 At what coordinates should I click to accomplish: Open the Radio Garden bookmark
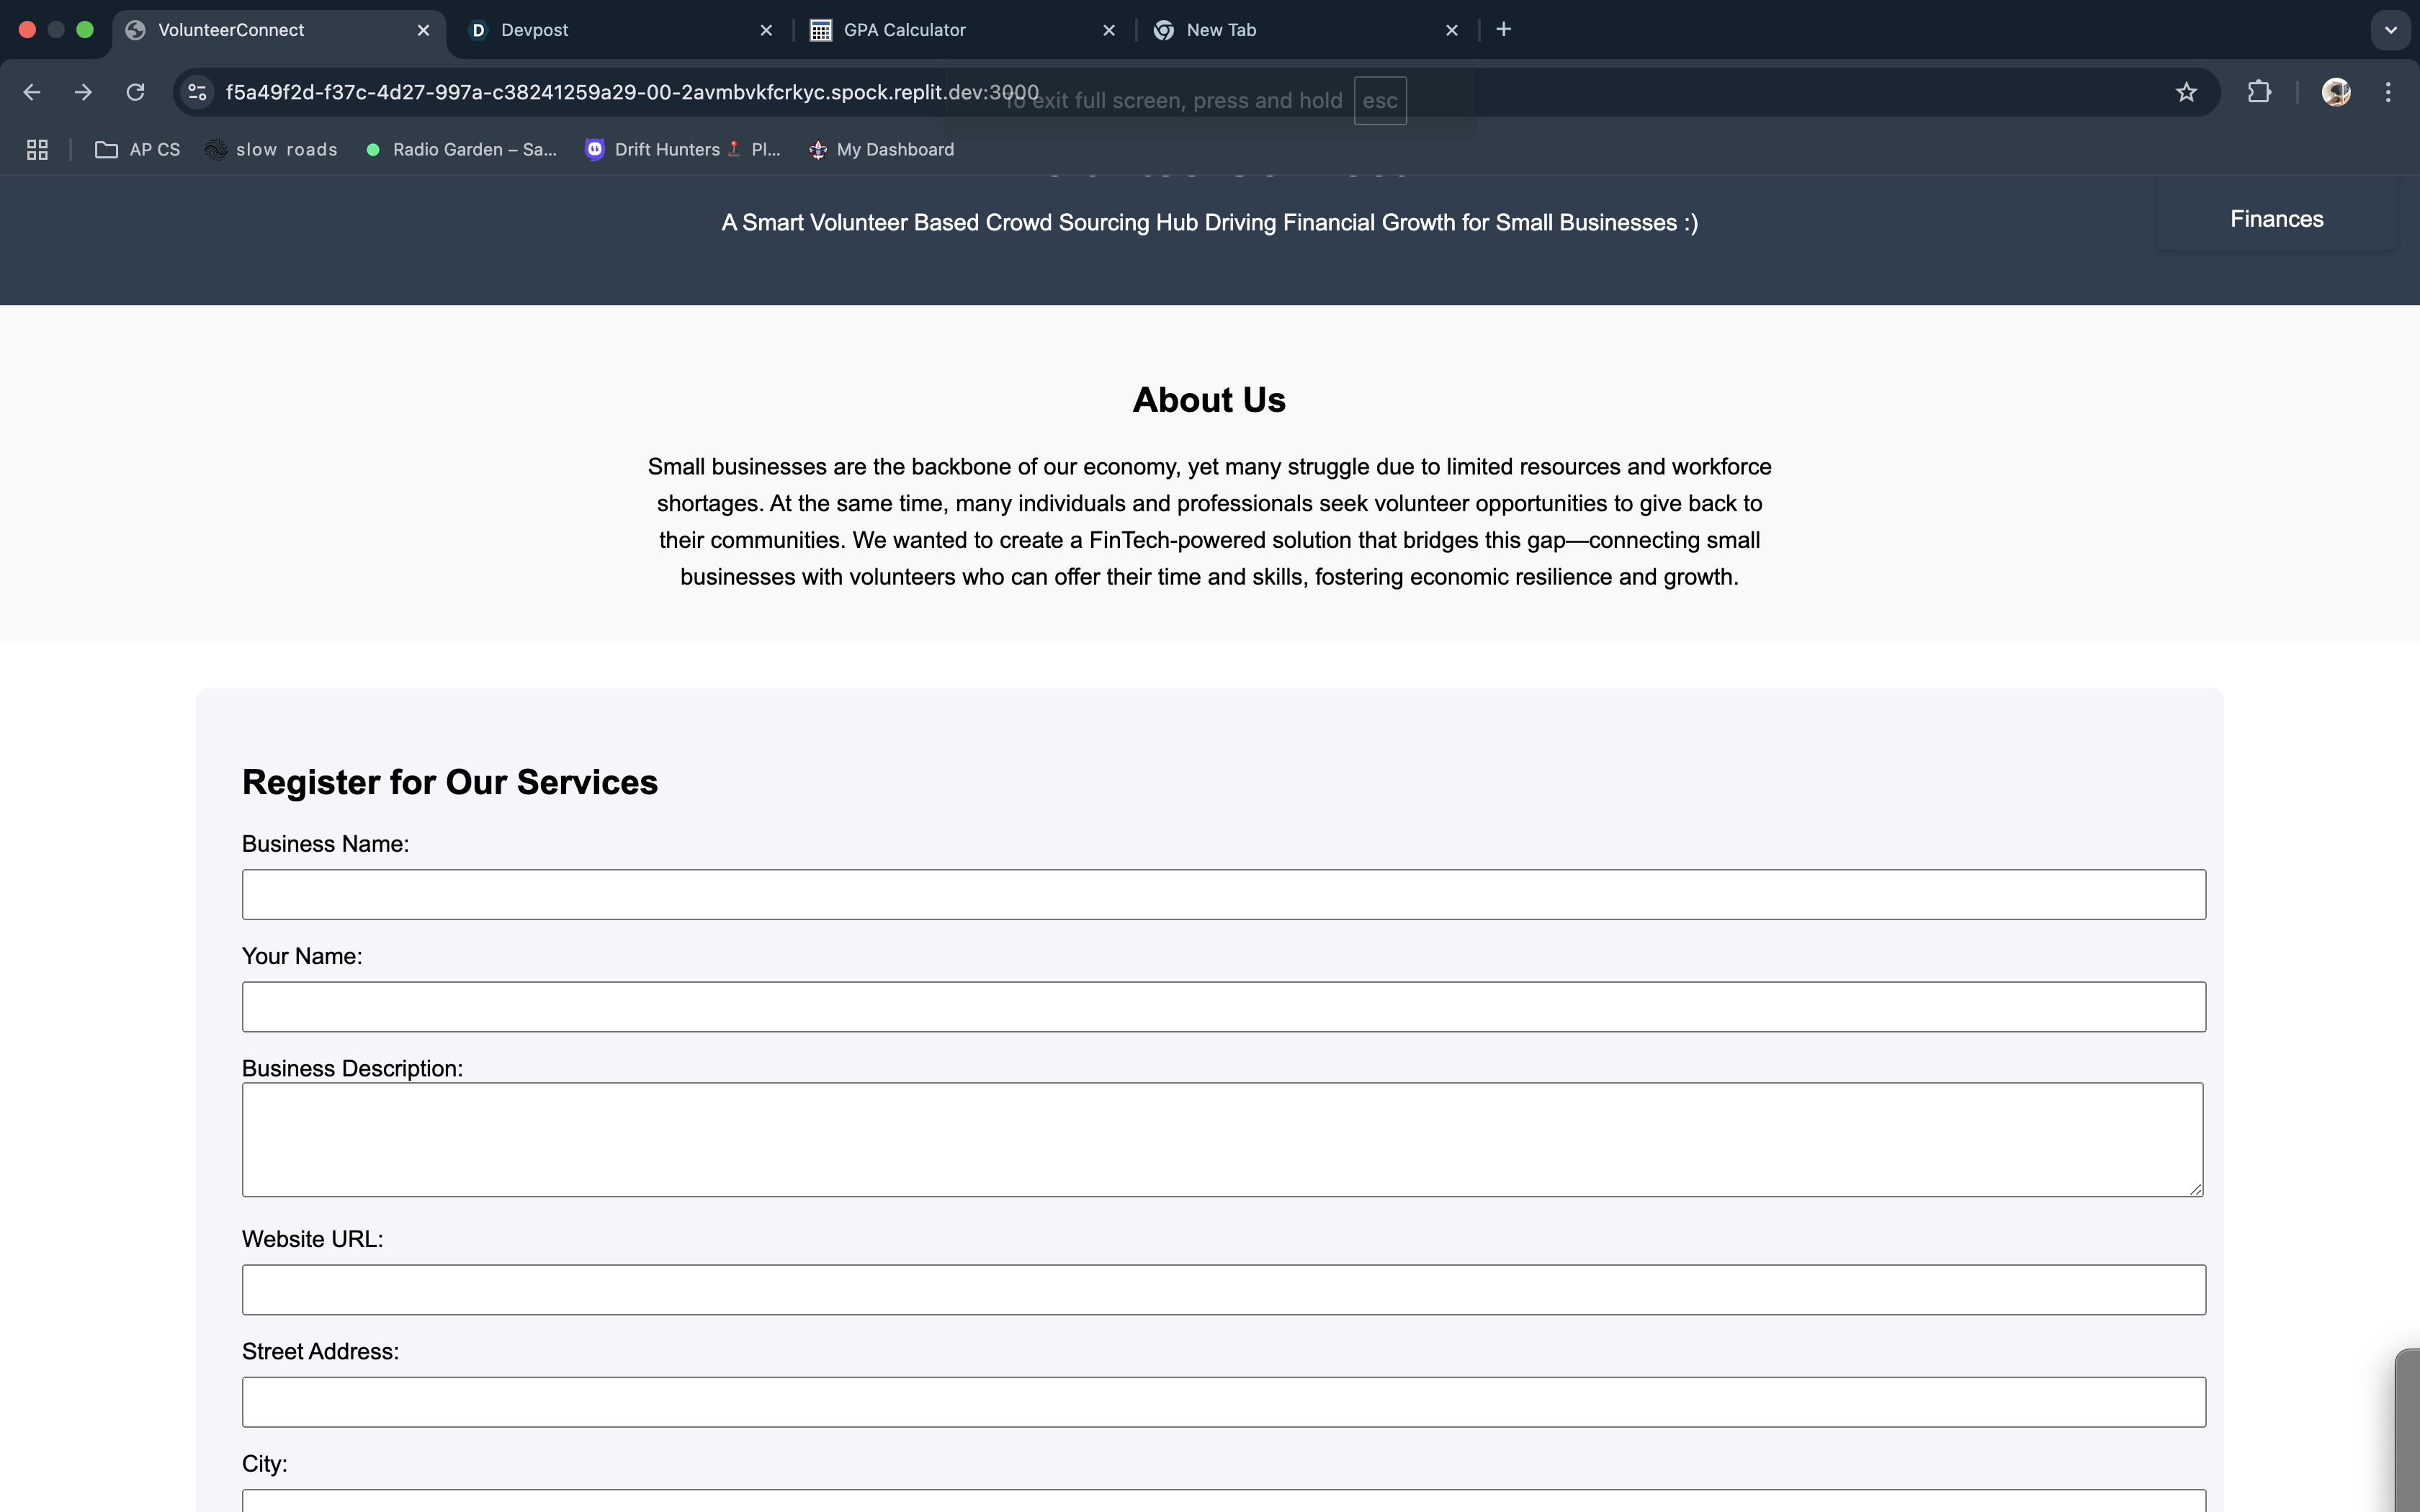461,150
